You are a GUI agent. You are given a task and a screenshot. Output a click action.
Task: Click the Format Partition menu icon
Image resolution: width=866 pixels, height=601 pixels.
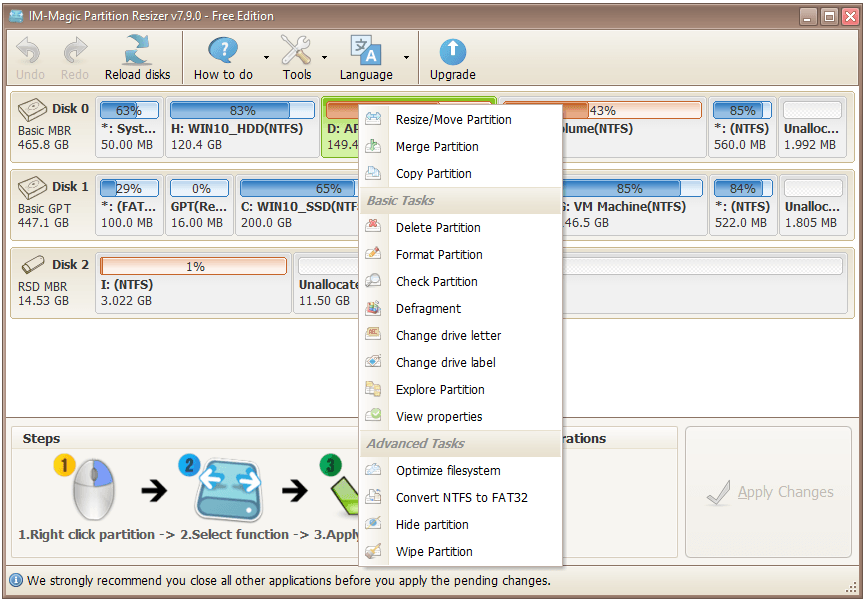coord(373,254)
